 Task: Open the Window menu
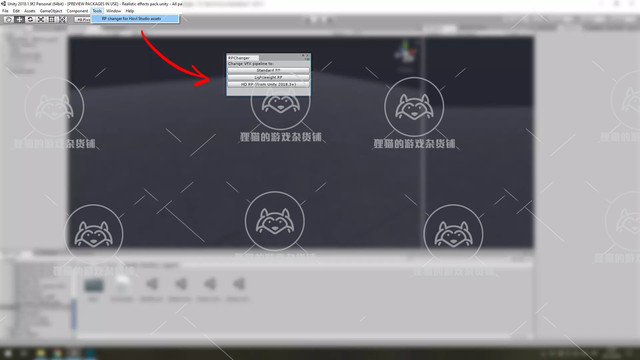pos(113,11)
